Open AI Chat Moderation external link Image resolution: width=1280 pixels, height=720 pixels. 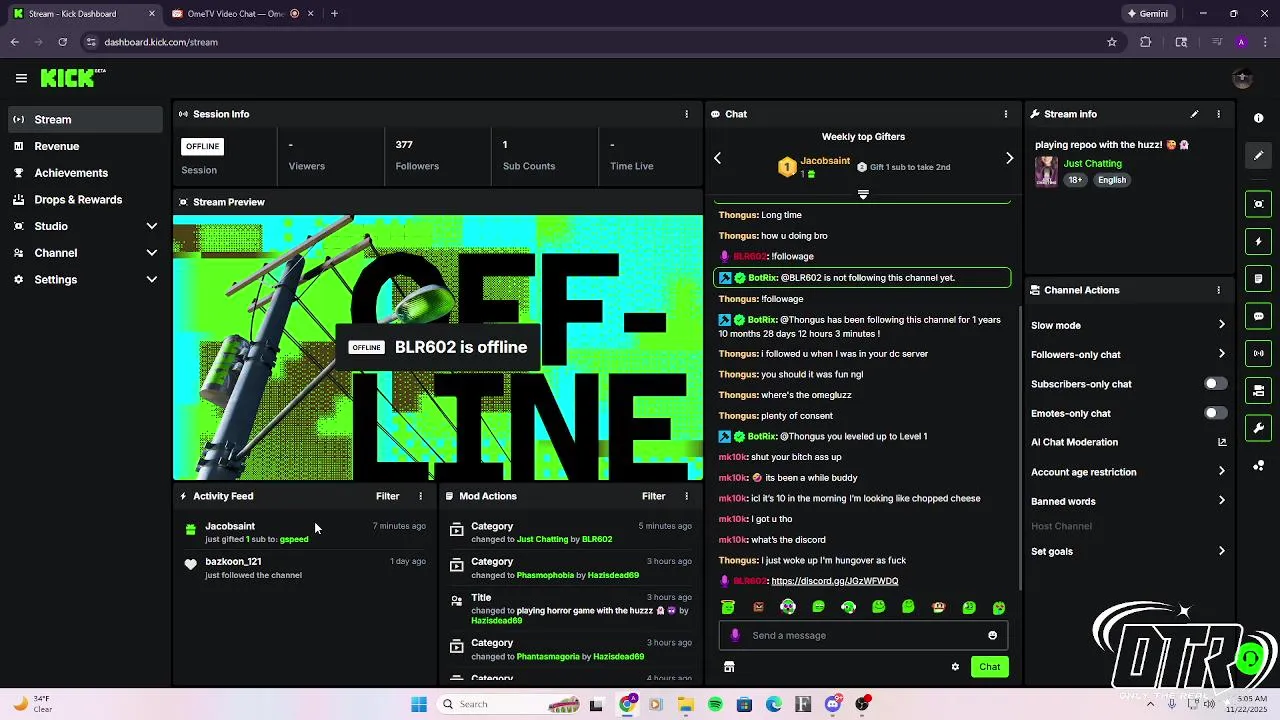(1222, 442)
